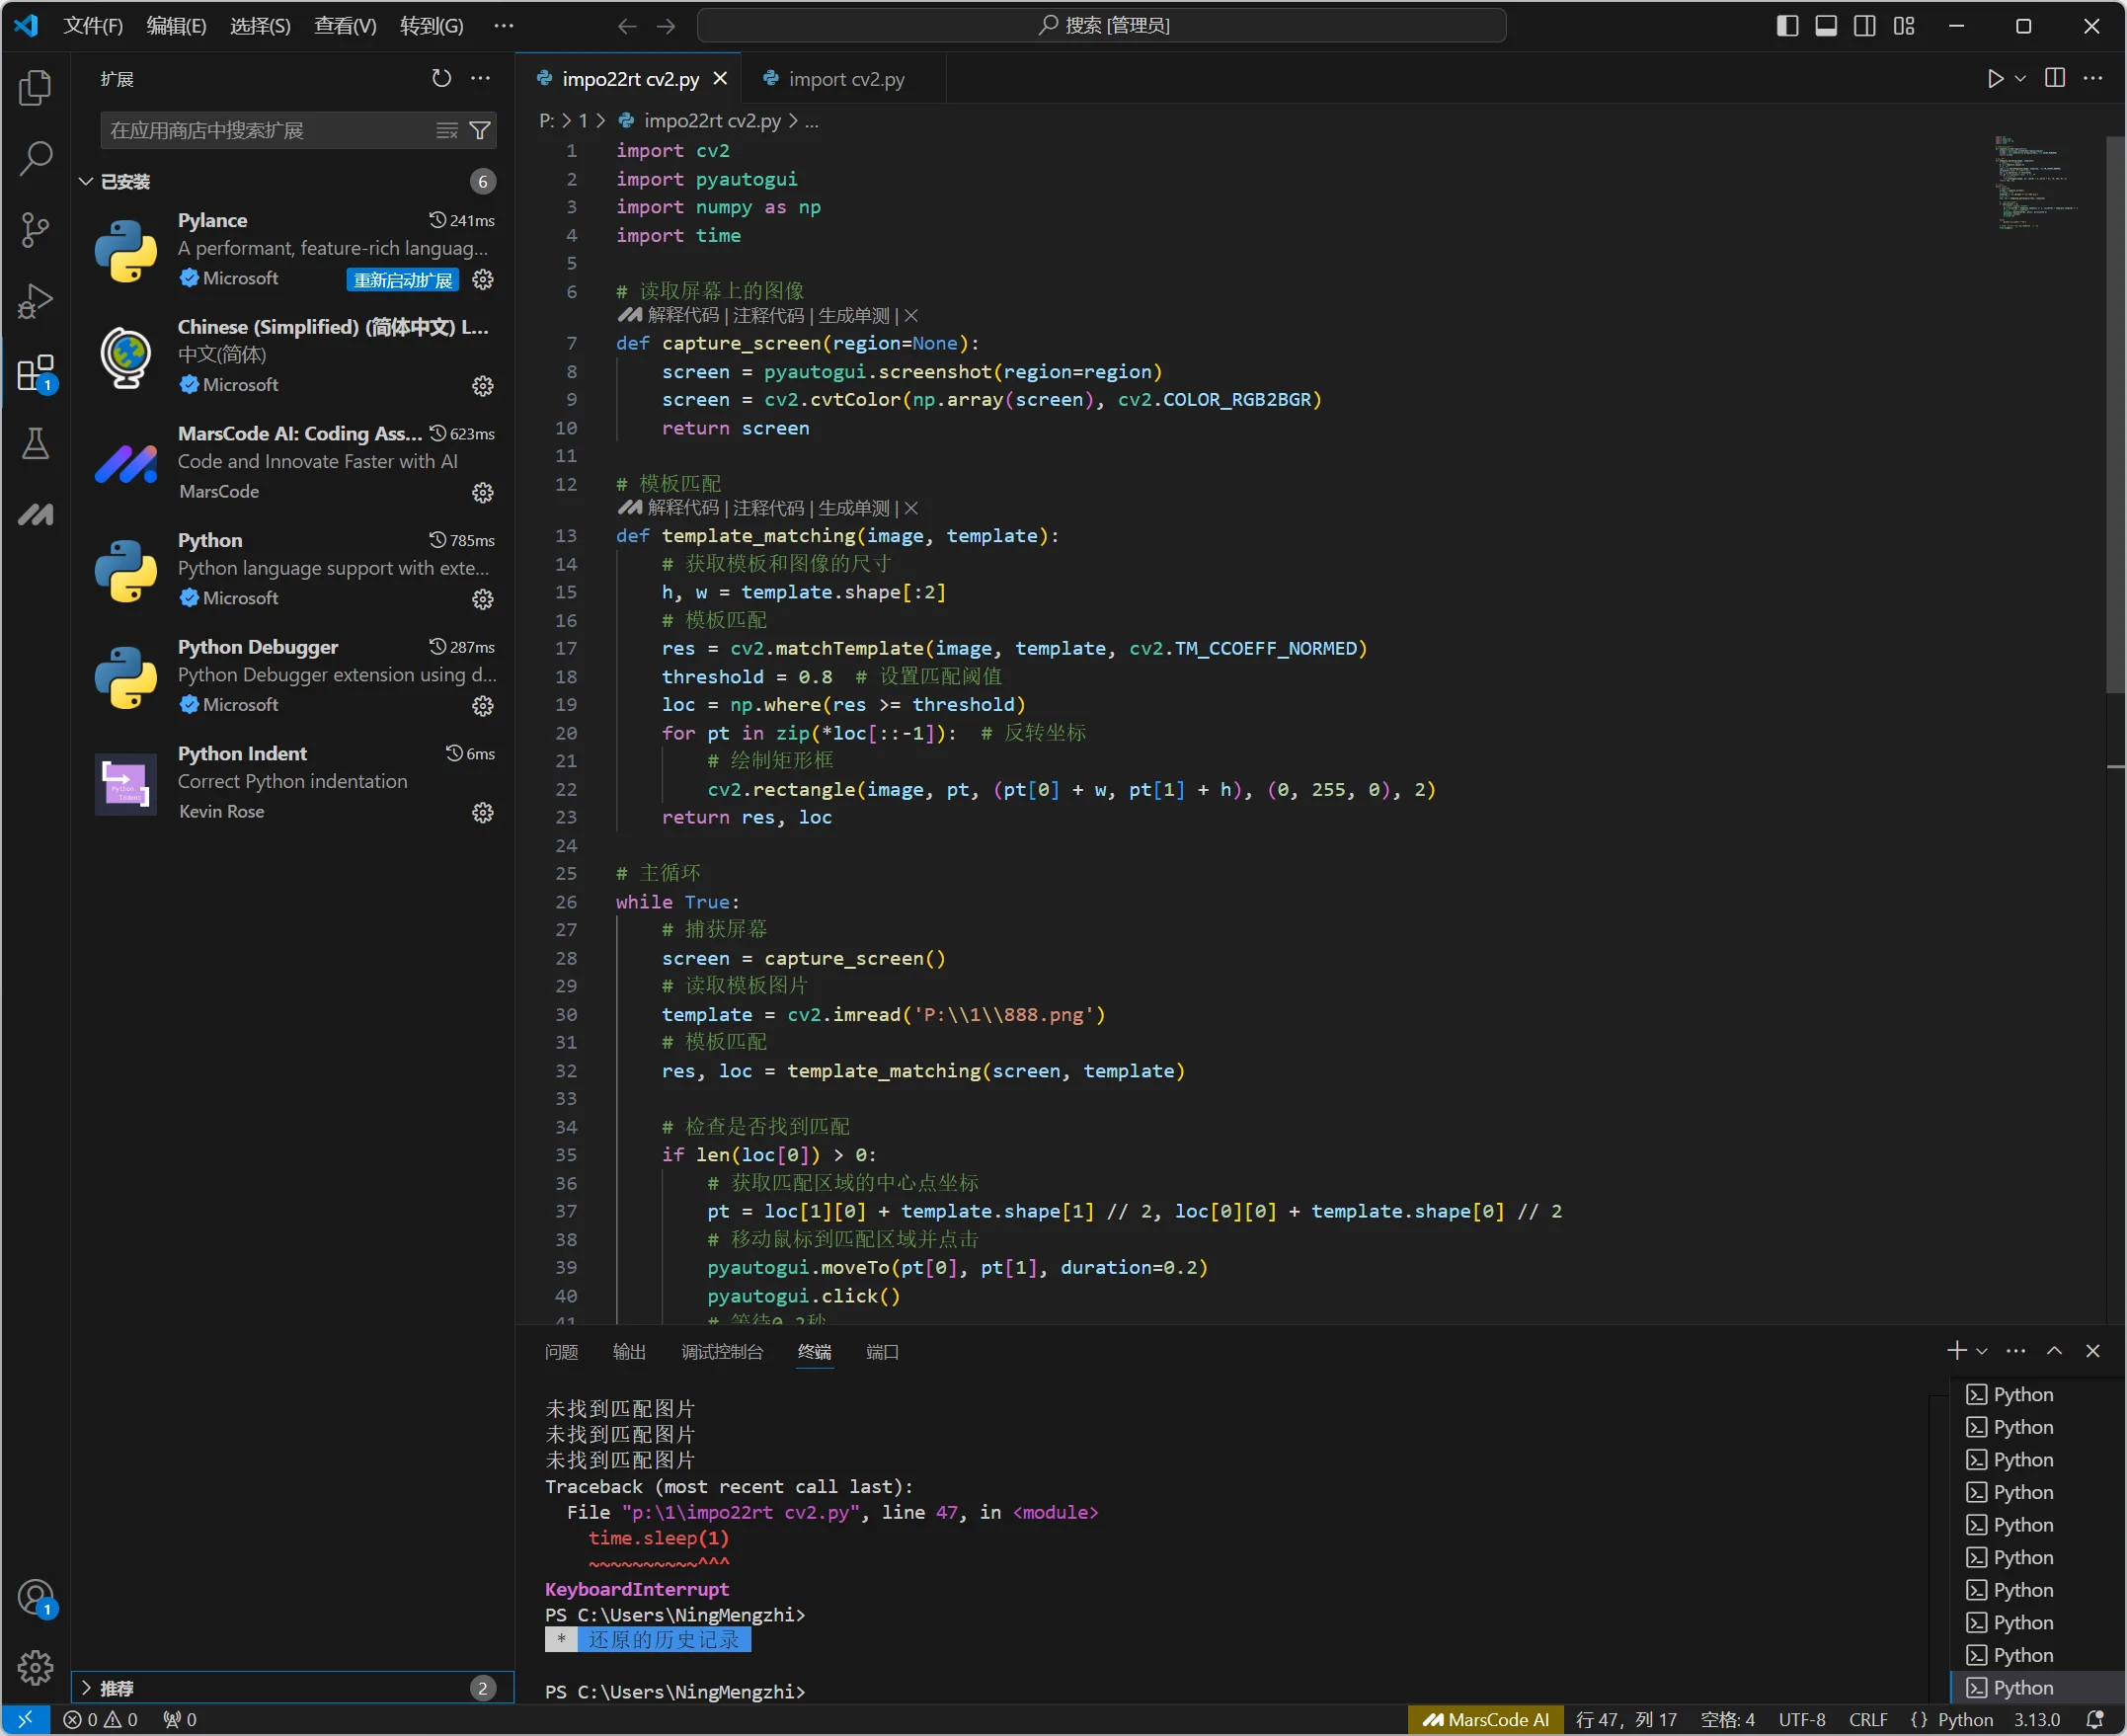Click 解释代码 above capture_screen function
This screenshot has width=2127, height=1736.
point(683,316)
